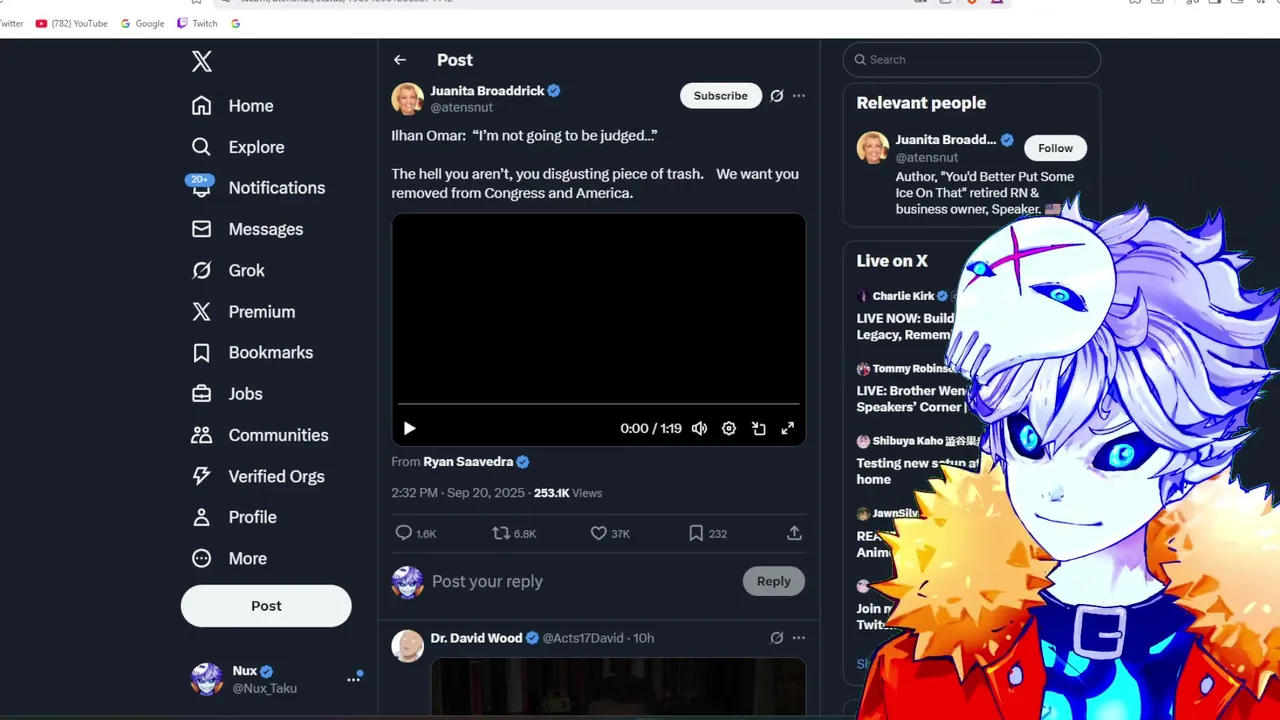Open Explore page
This screenshot has width=1280, height=720.
pyautogui.click(x=238, y=147)
